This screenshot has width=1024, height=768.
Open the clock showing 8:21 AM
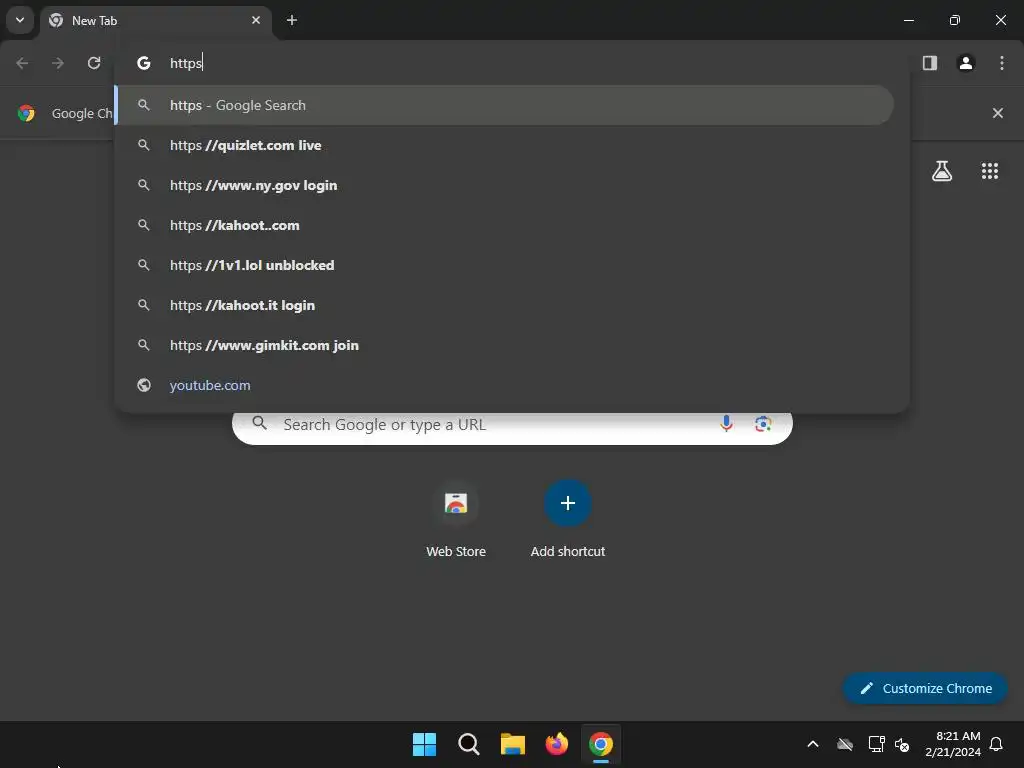pyautogui.click(x=953, y=744)
